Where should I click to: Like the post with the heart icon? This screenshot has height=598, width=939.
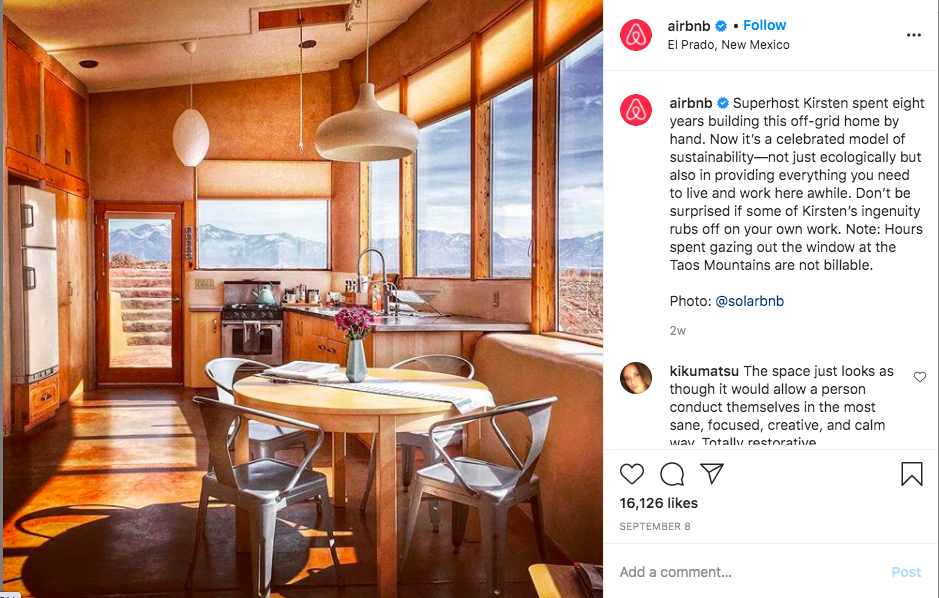(x=632, y=474)
